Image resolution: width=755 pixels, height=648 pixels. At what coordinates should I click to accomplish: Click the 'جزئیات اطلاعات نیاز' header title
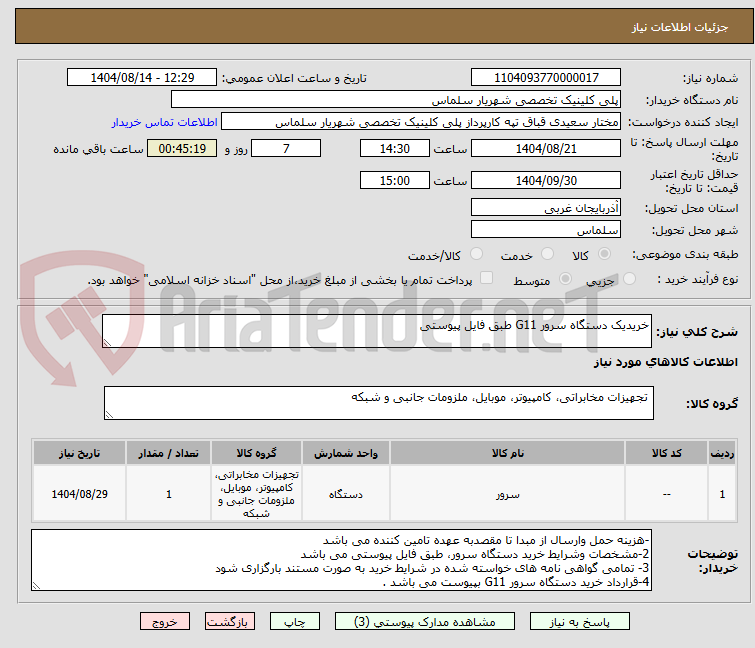tap(679, 27)
